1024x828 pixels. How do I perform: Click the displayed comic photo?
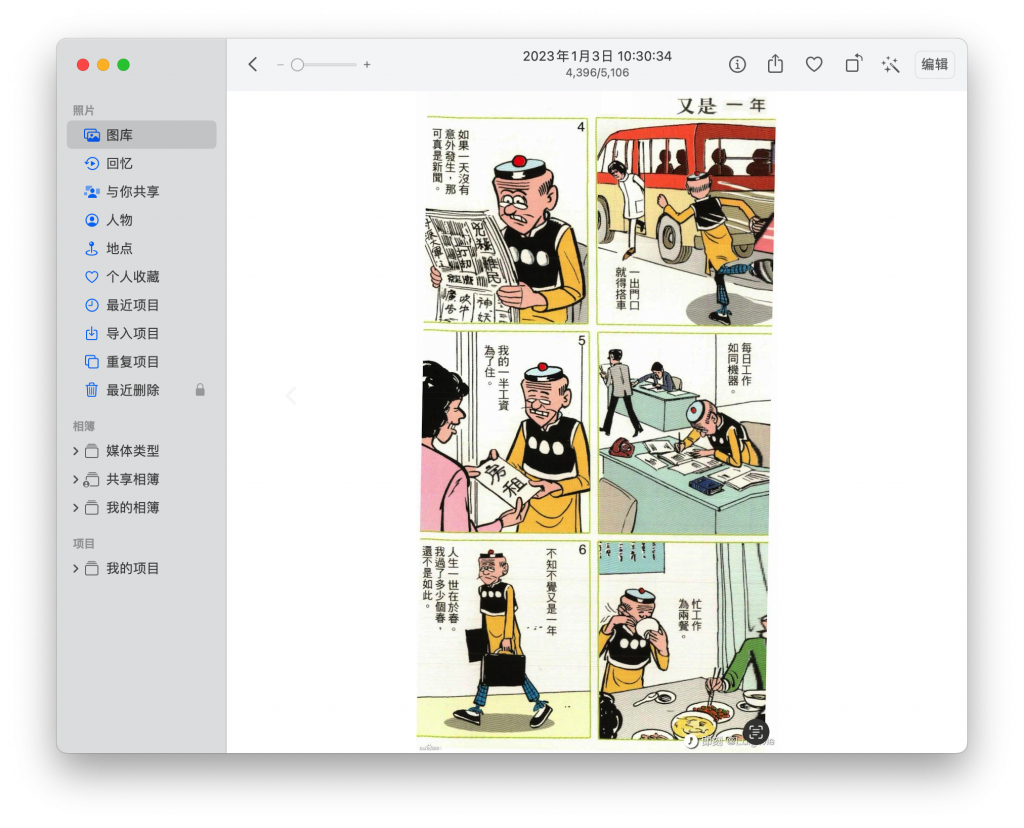tap(596, 422)
